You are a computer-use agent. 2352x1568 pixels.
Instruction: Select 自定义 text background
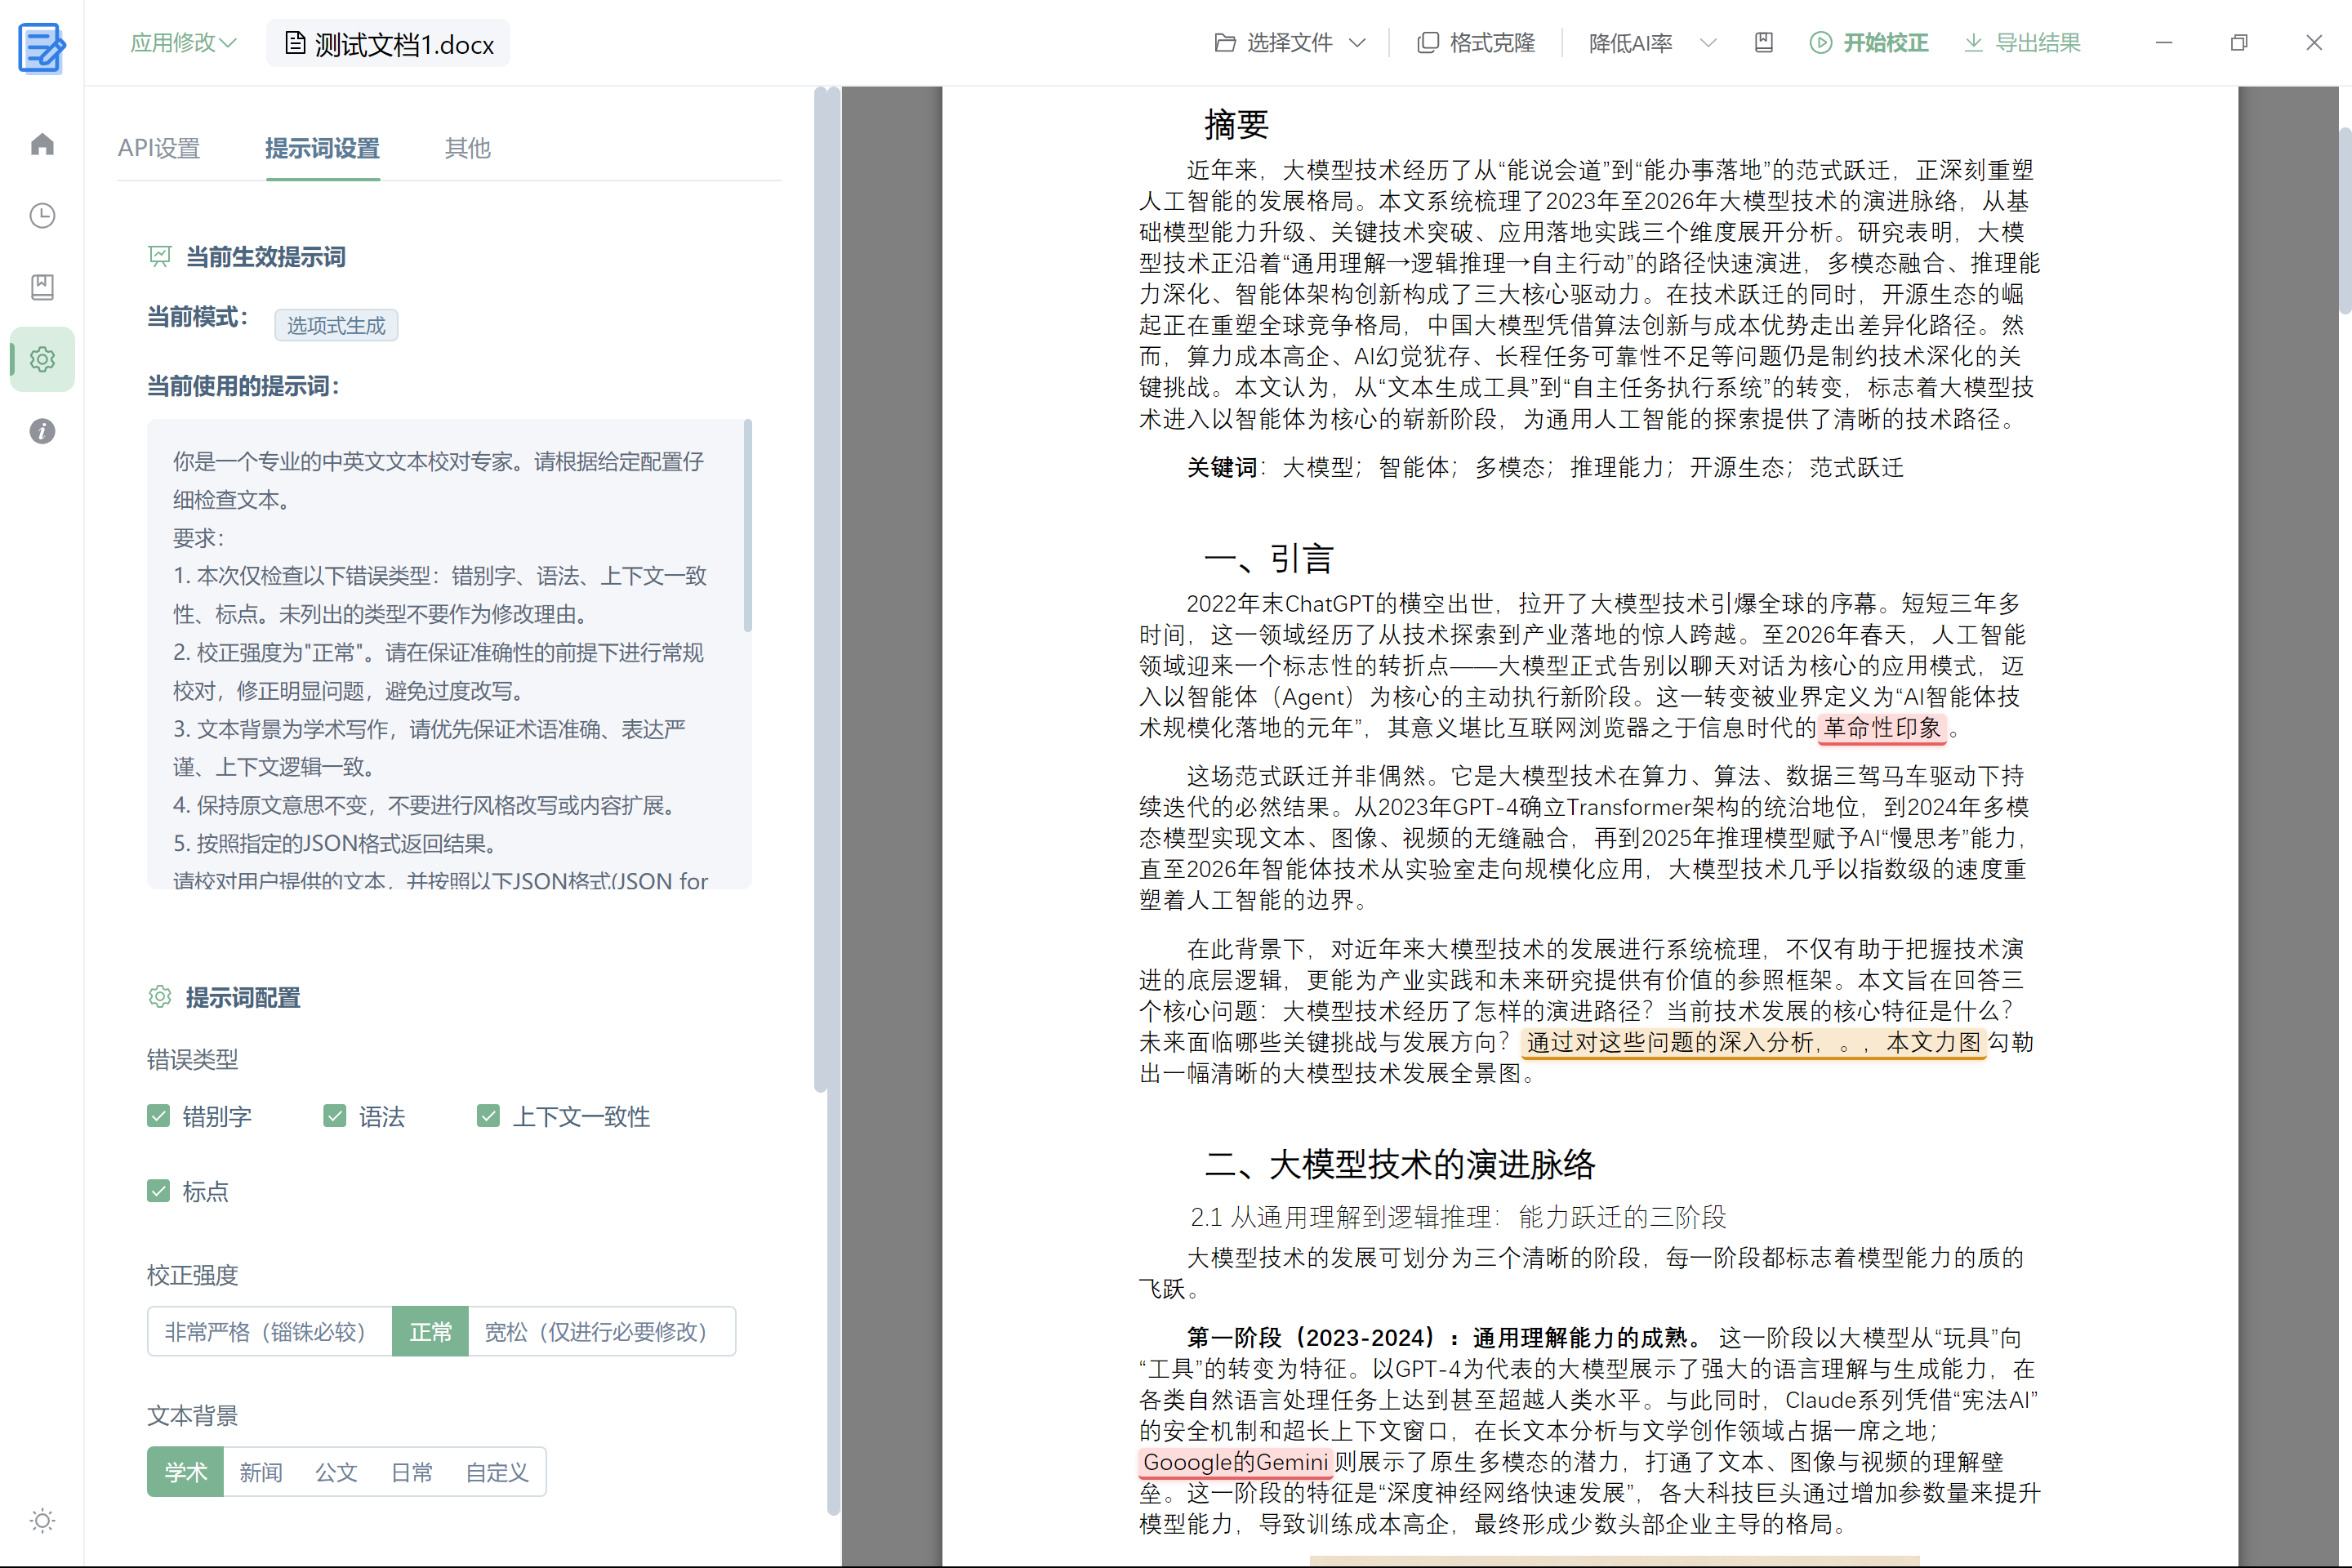pos(497,1472)
